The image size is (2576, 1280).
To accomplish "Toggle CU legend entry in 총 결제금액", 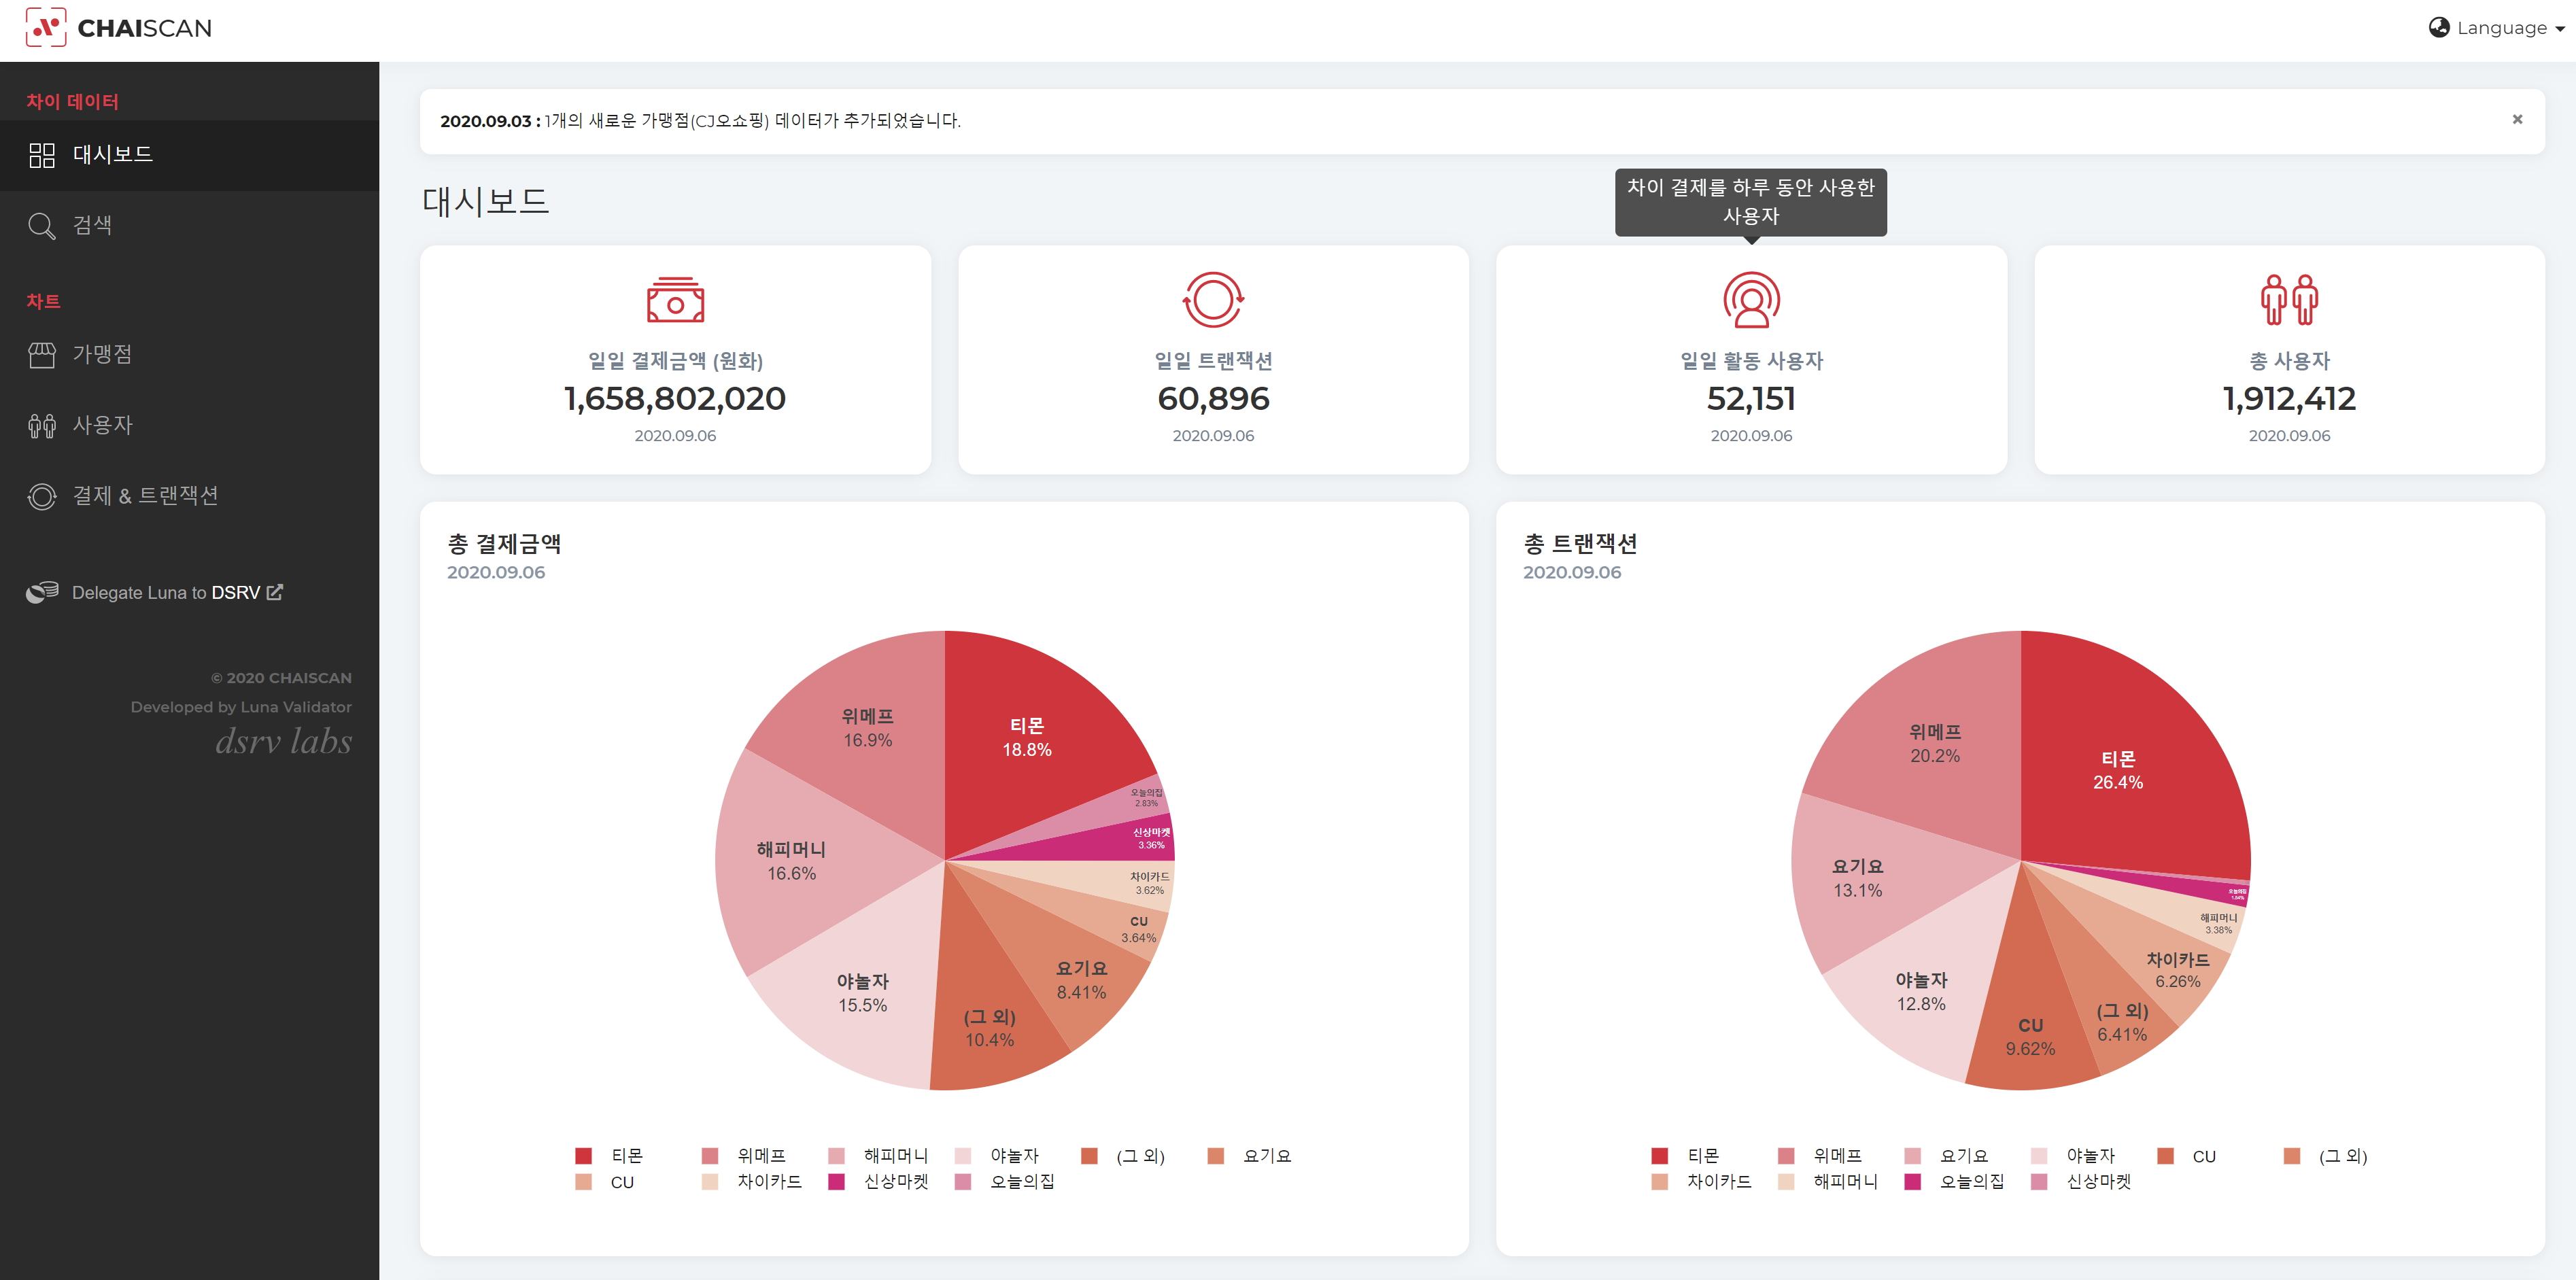I will click(x=605, y=1182).
